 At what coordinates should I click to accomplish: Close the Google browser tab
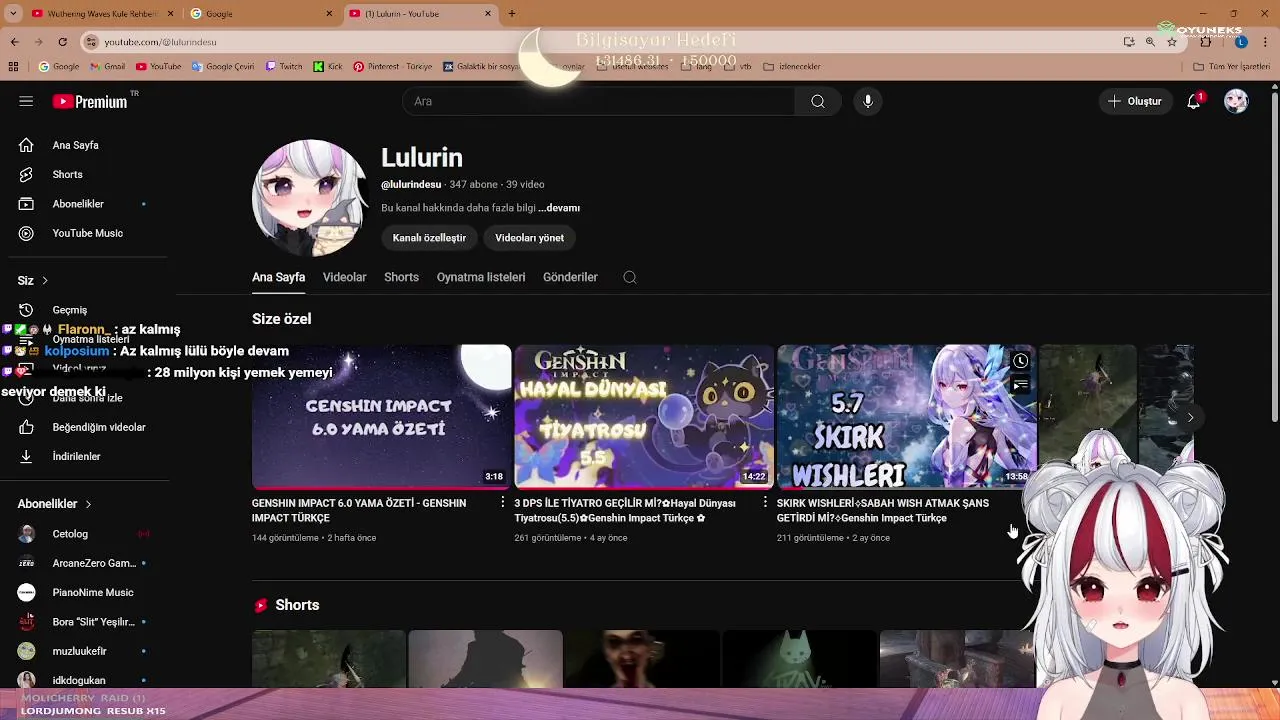pos(329,14)
